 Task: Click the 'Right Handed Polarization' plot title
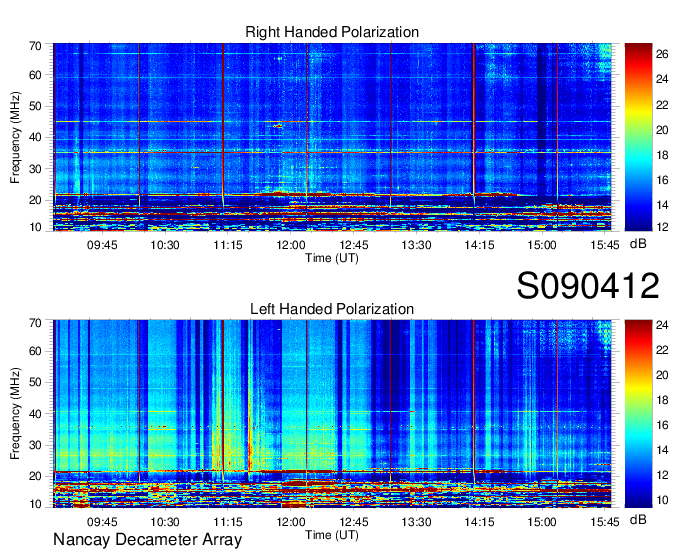332,32
